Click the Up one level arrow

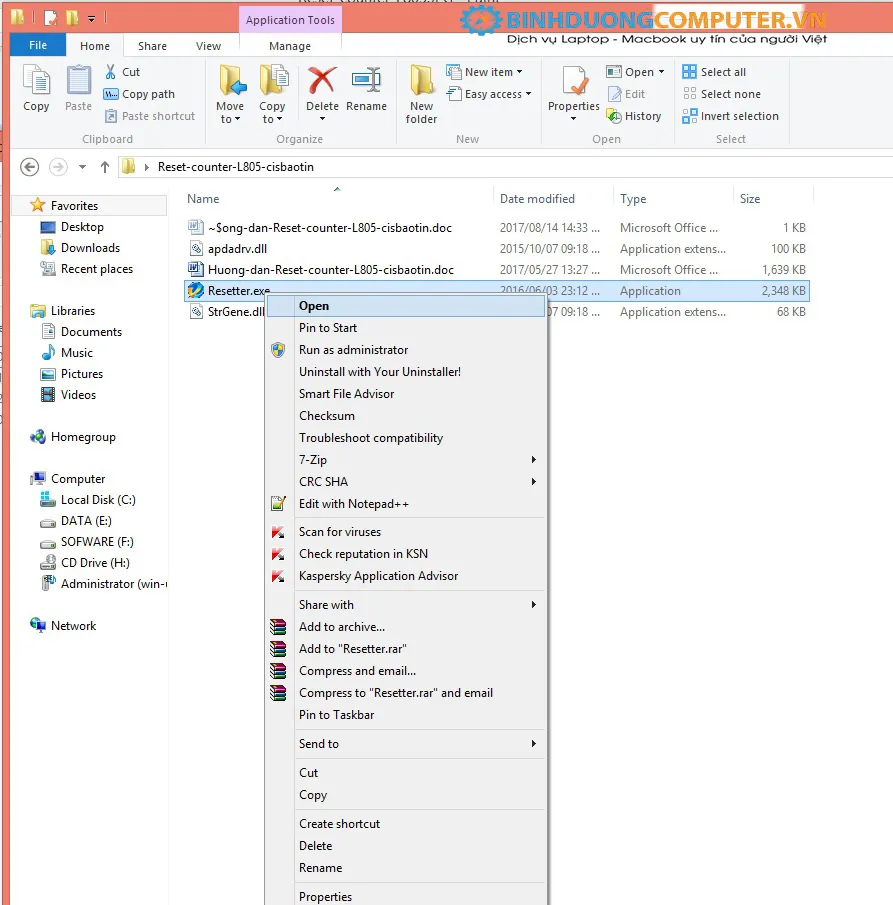click(104, 167)
